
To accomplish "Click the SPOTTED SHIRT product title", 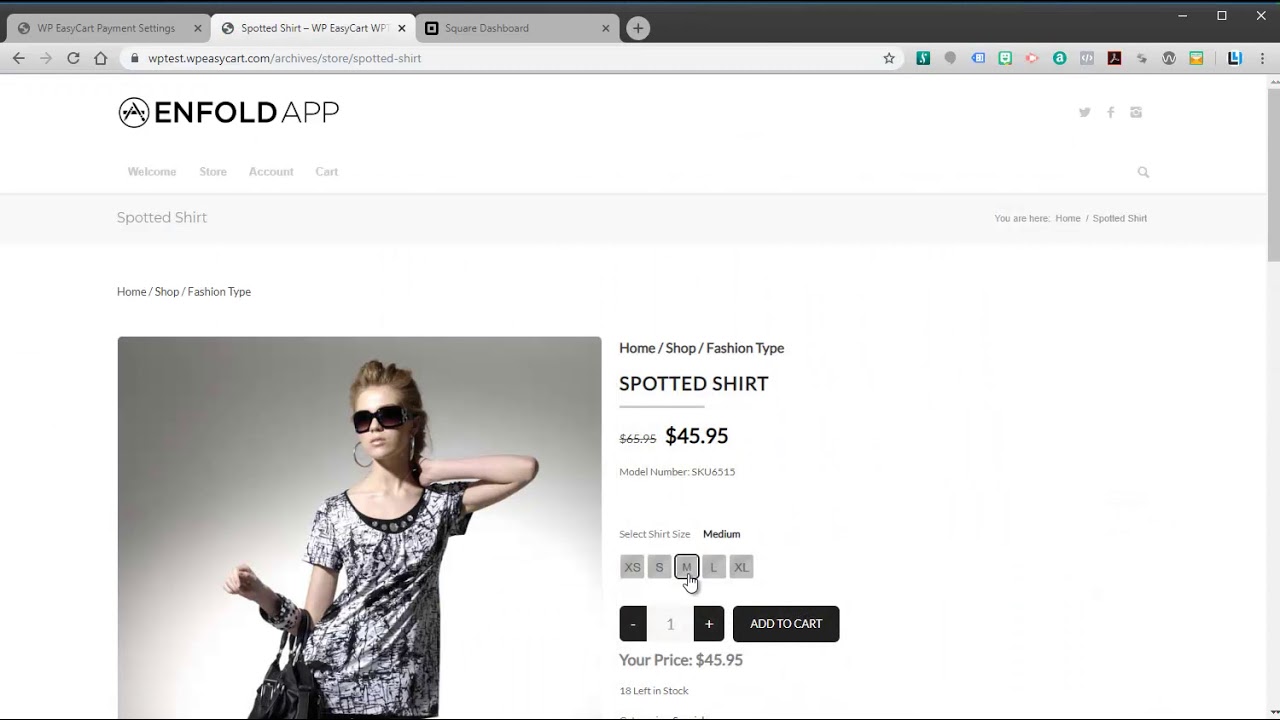I will (694, 384).
